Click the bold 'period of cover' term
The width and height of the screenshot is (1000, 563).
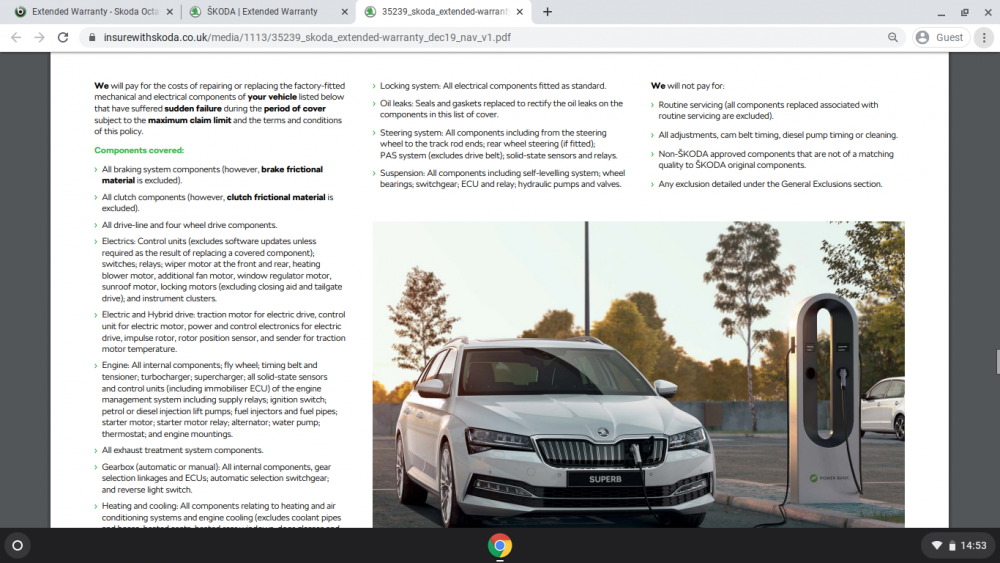295,108
